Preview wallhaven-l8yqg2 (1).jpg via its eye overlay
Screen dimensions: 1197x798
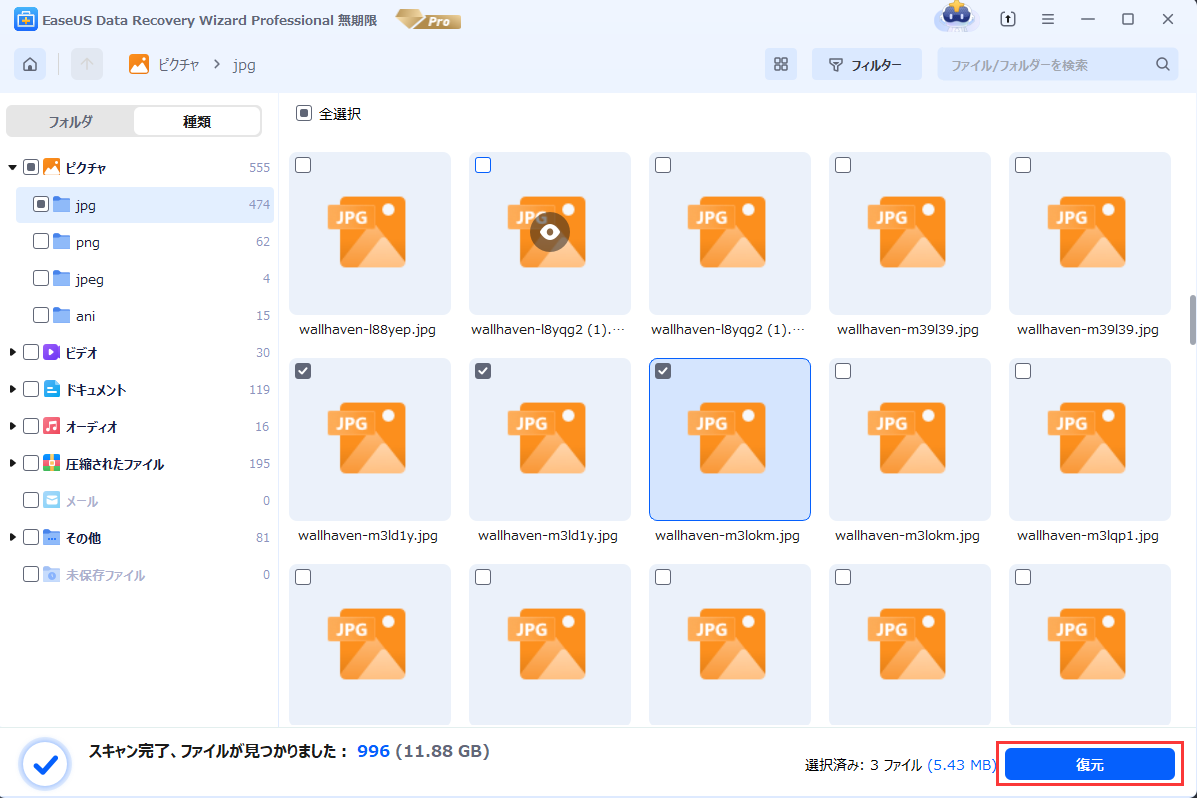click(549, 232)
